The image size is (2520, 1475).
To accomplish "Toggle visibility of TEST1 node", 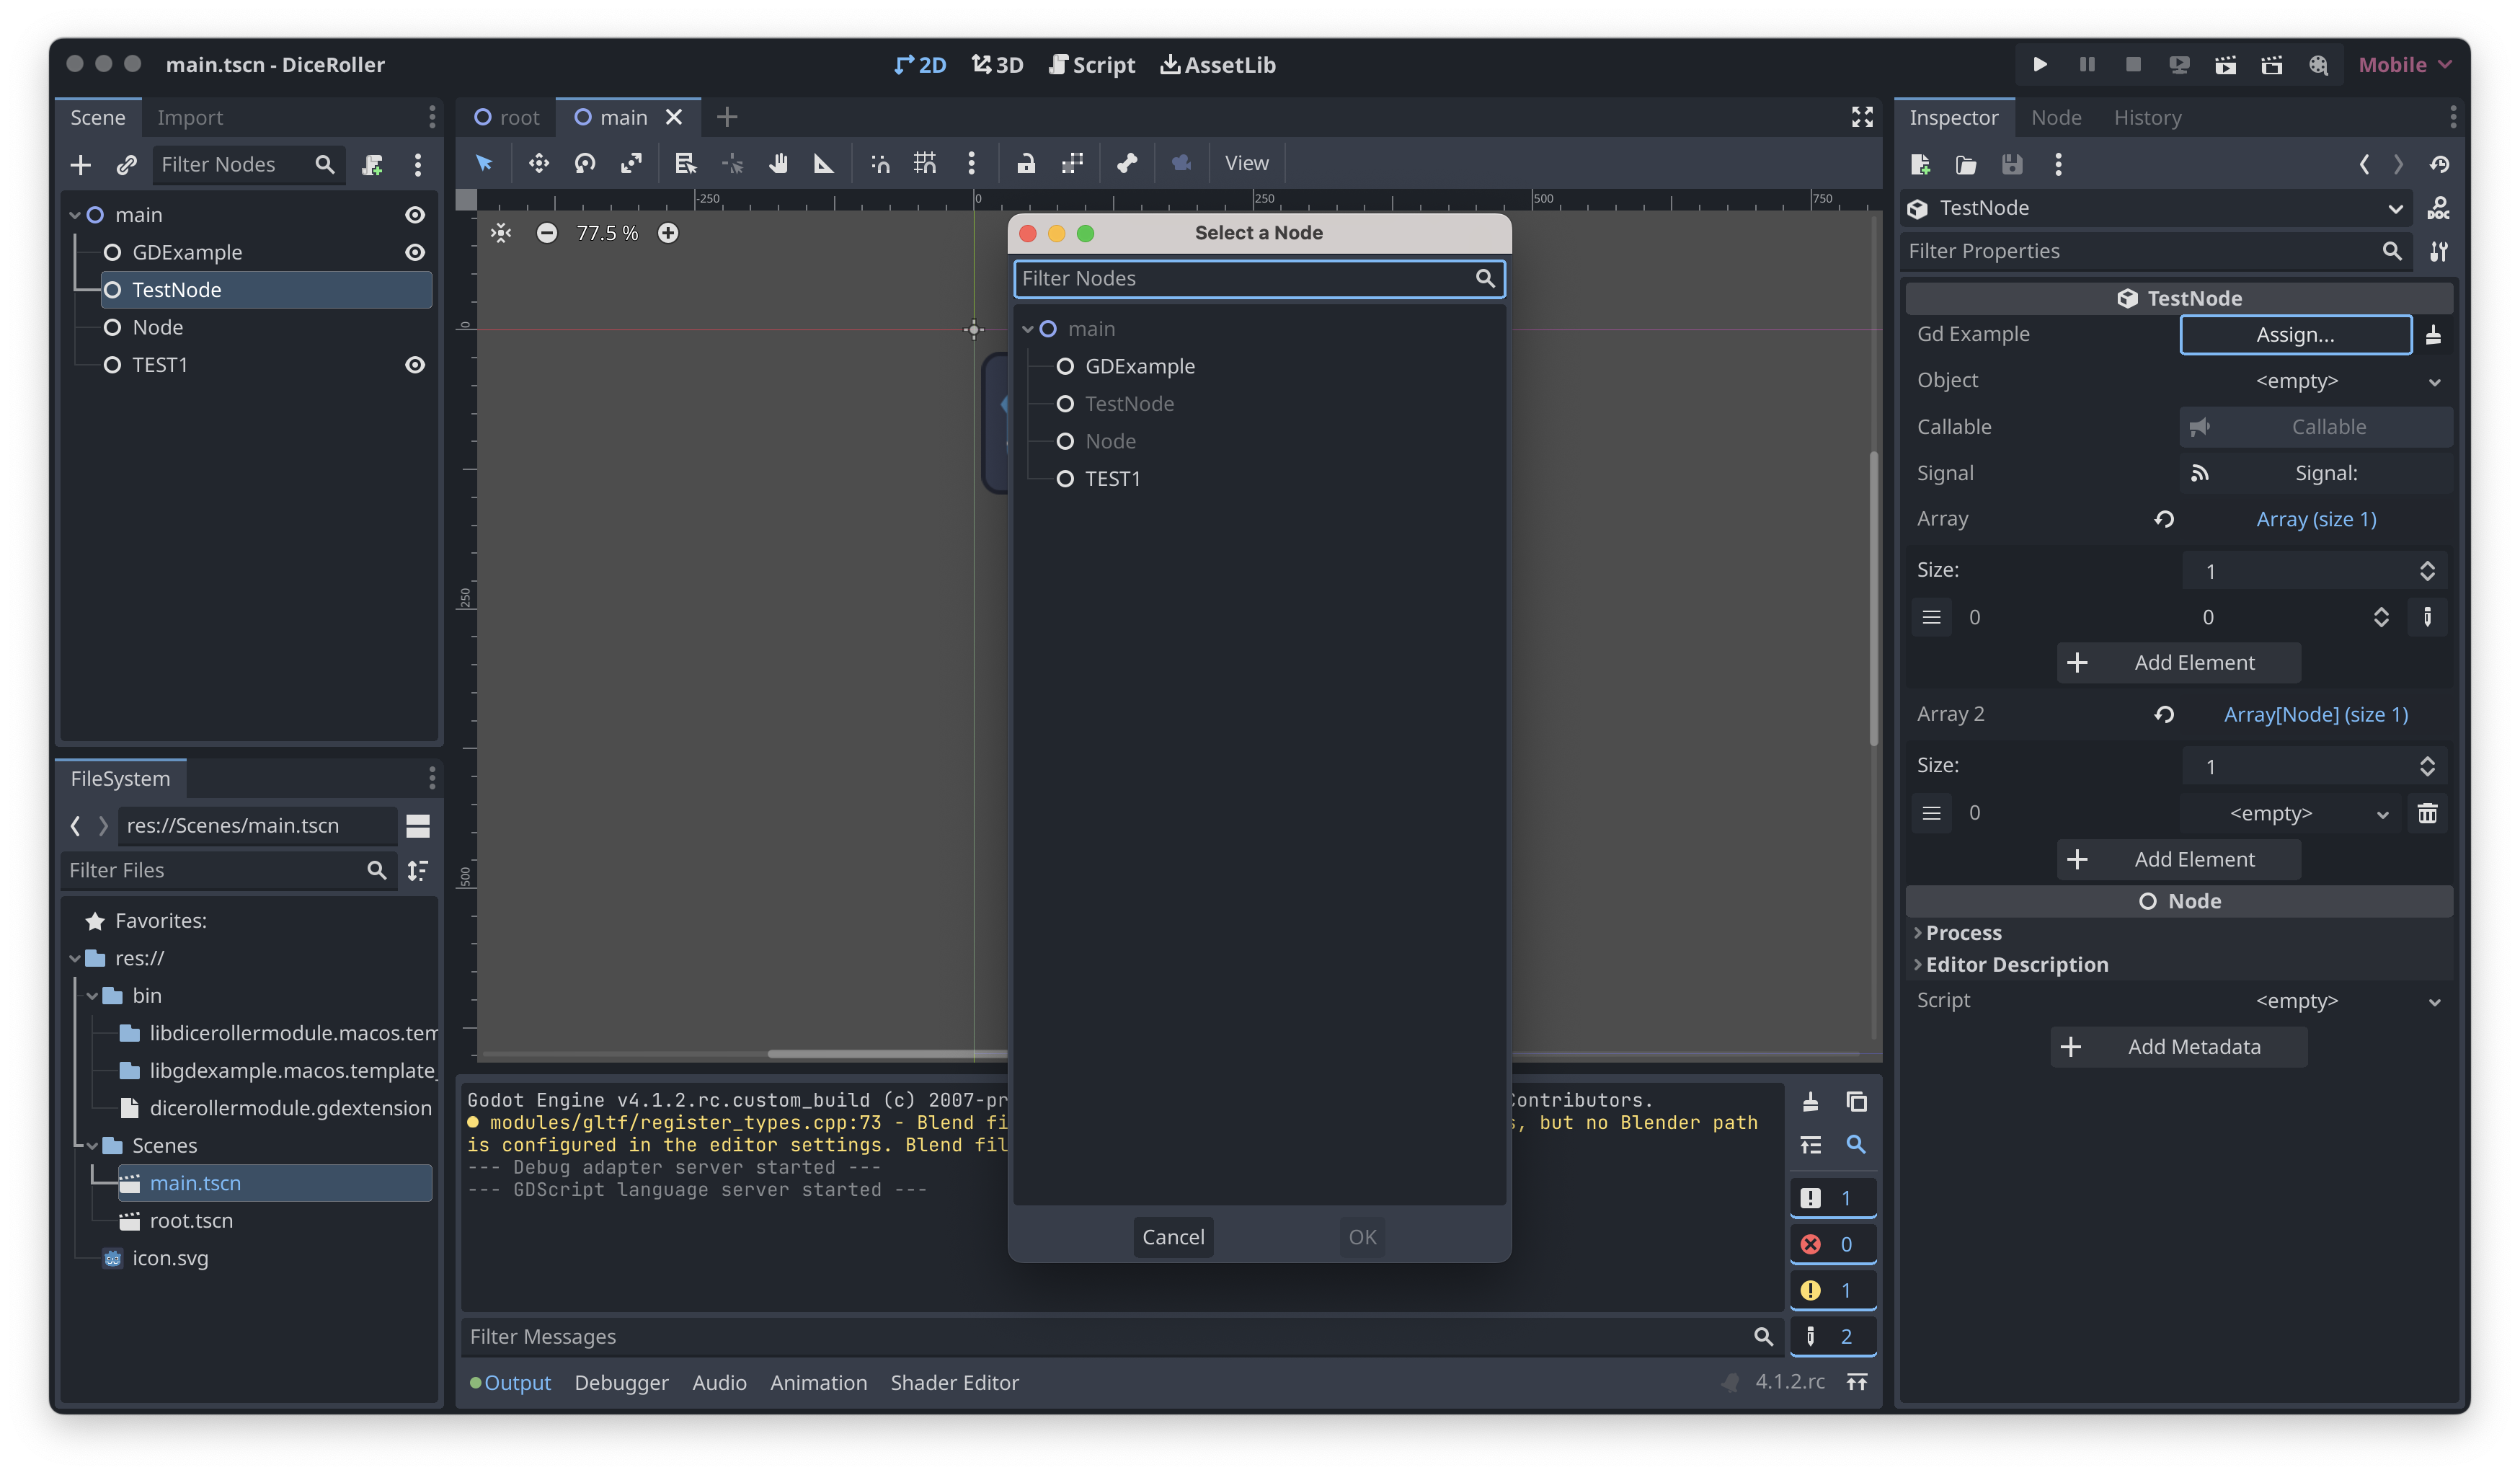I will 415,365.
